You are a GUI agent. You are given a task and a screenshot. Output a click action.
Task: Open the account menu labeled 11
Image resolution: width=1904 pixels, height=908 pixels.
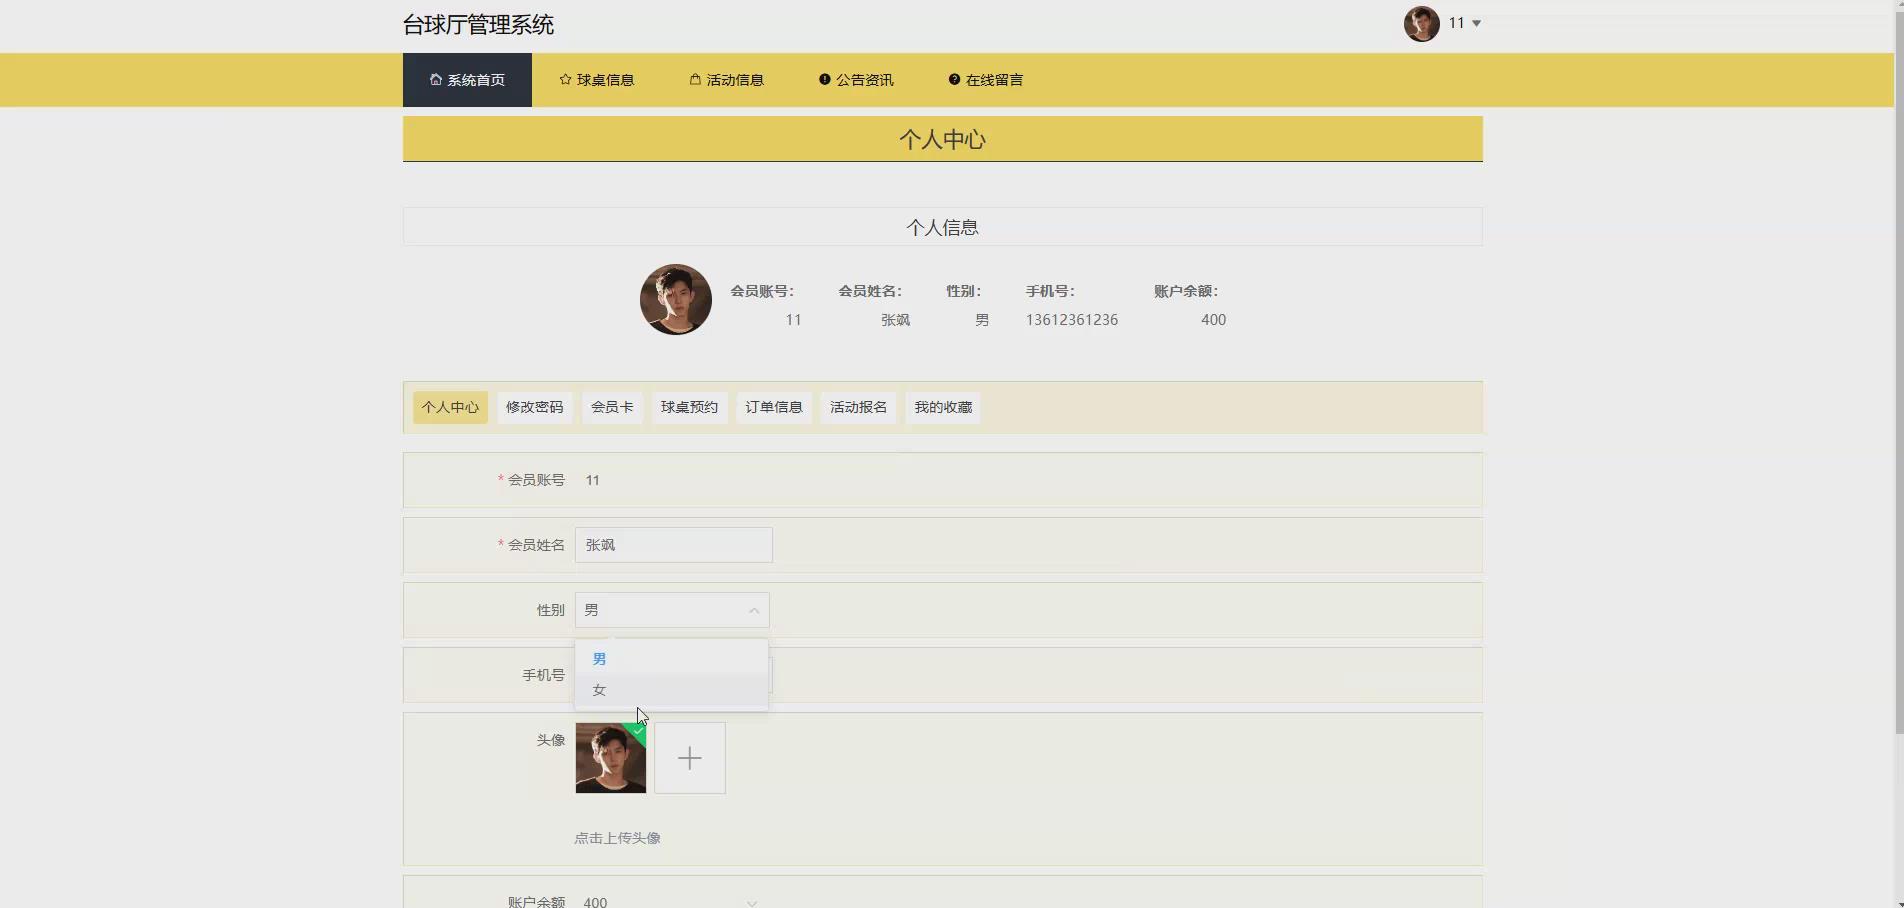1461,23
